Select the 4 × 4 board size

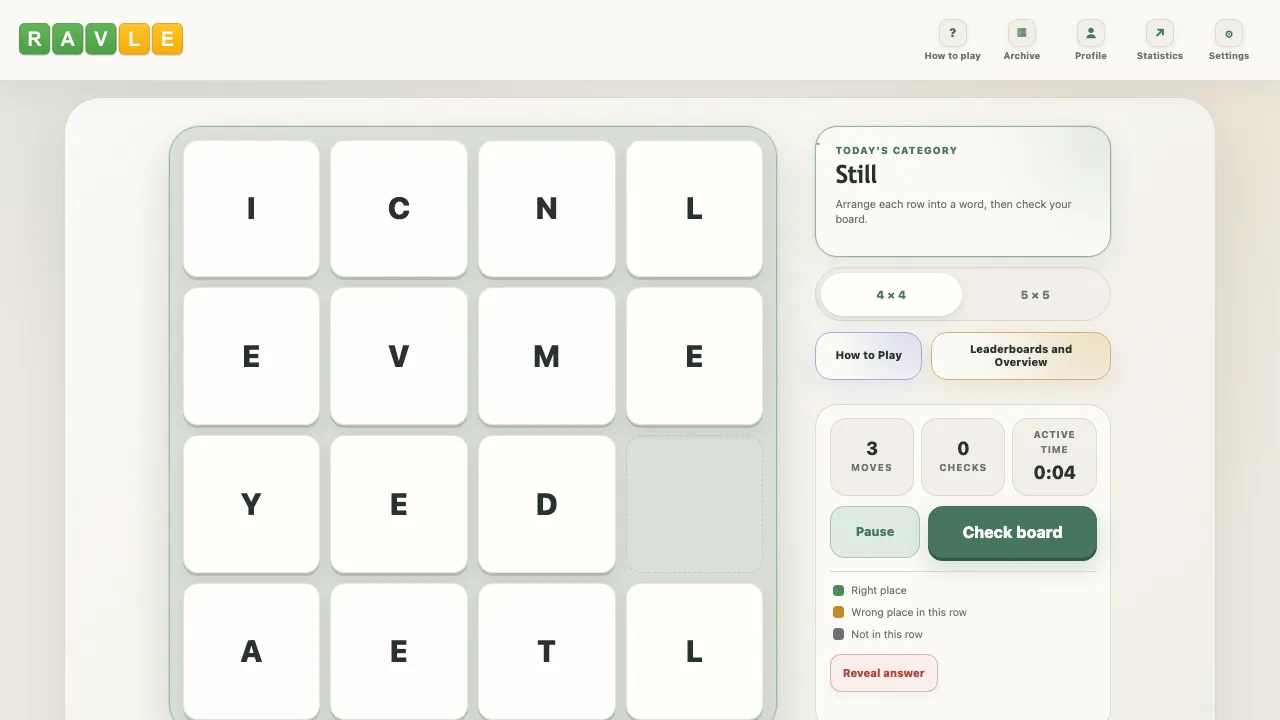click(891, 295)
